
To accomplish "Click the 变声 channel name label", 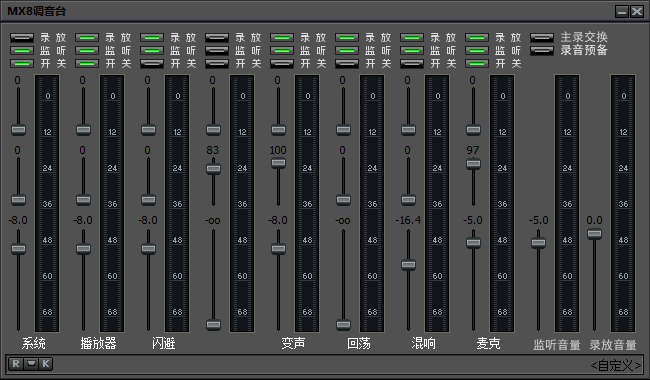I will pyautogui.click(x=293, y=343).
